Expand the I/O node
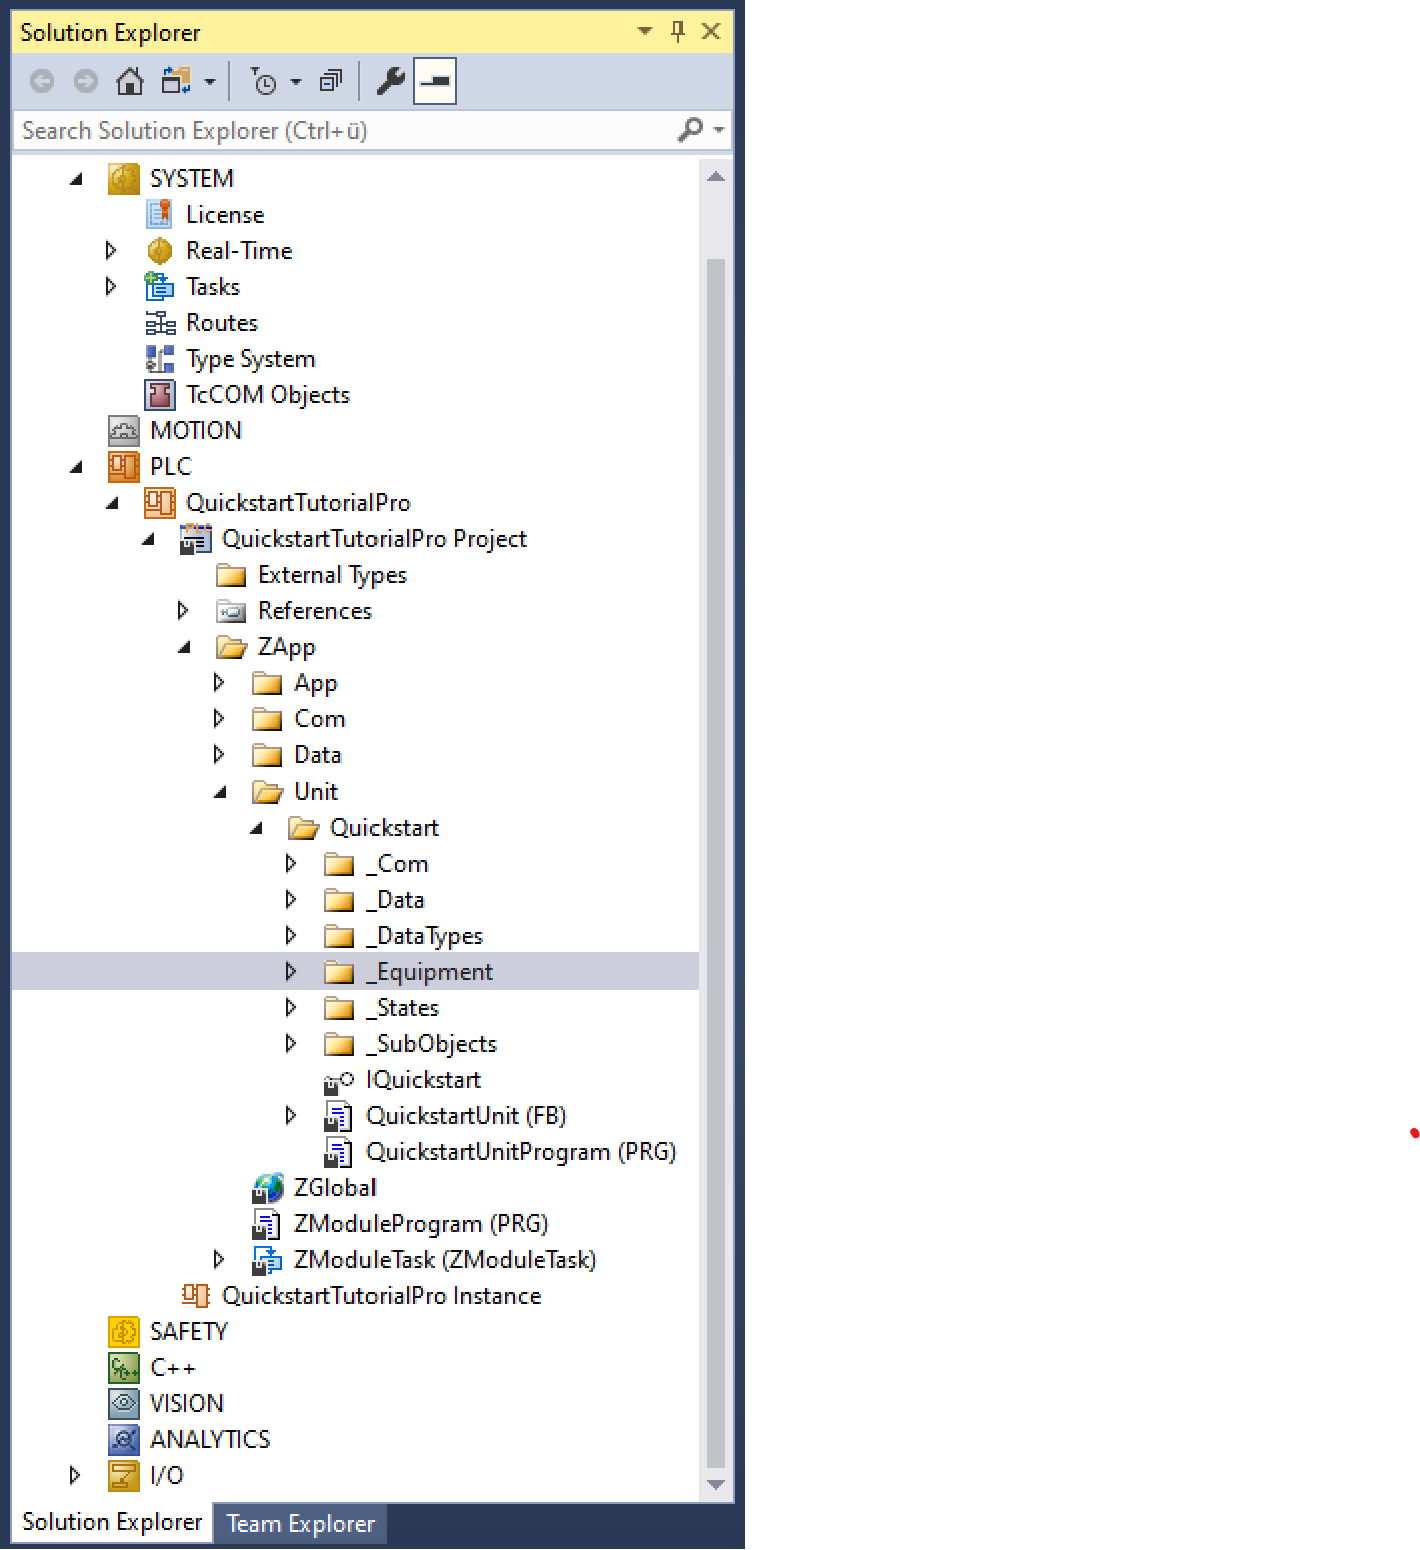The width and height of the screenshot is (1420, 1550). (75, 1475)
